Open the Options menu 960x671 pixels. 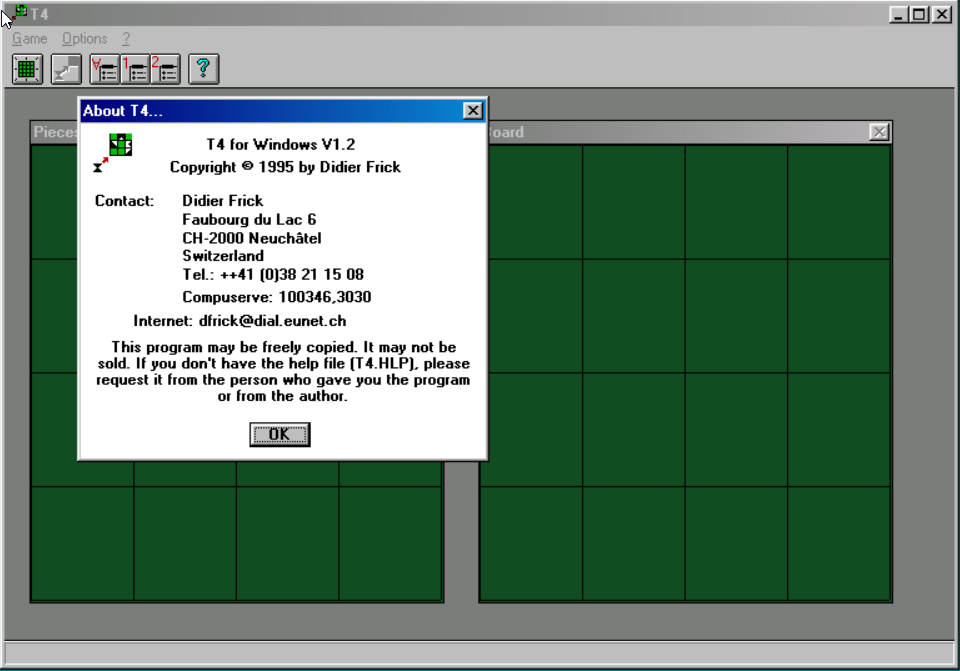[x=84, y=39]
